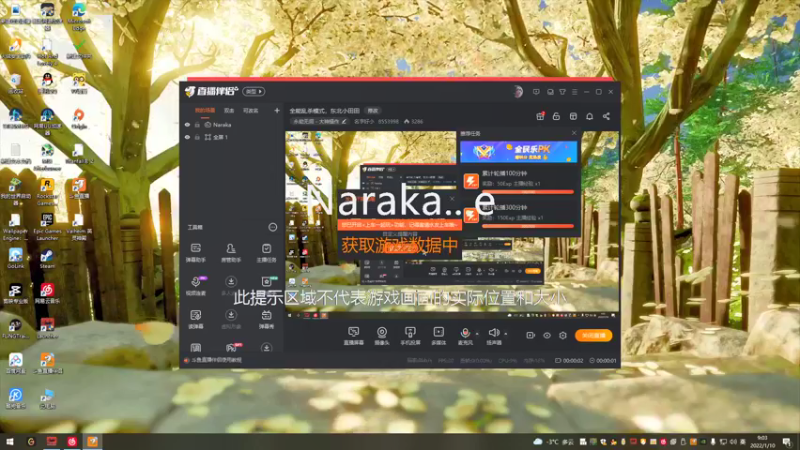Open the Epic Games Launcher desktop shortcut
Viewport: 800px width, 450px height.
point(47,227)
